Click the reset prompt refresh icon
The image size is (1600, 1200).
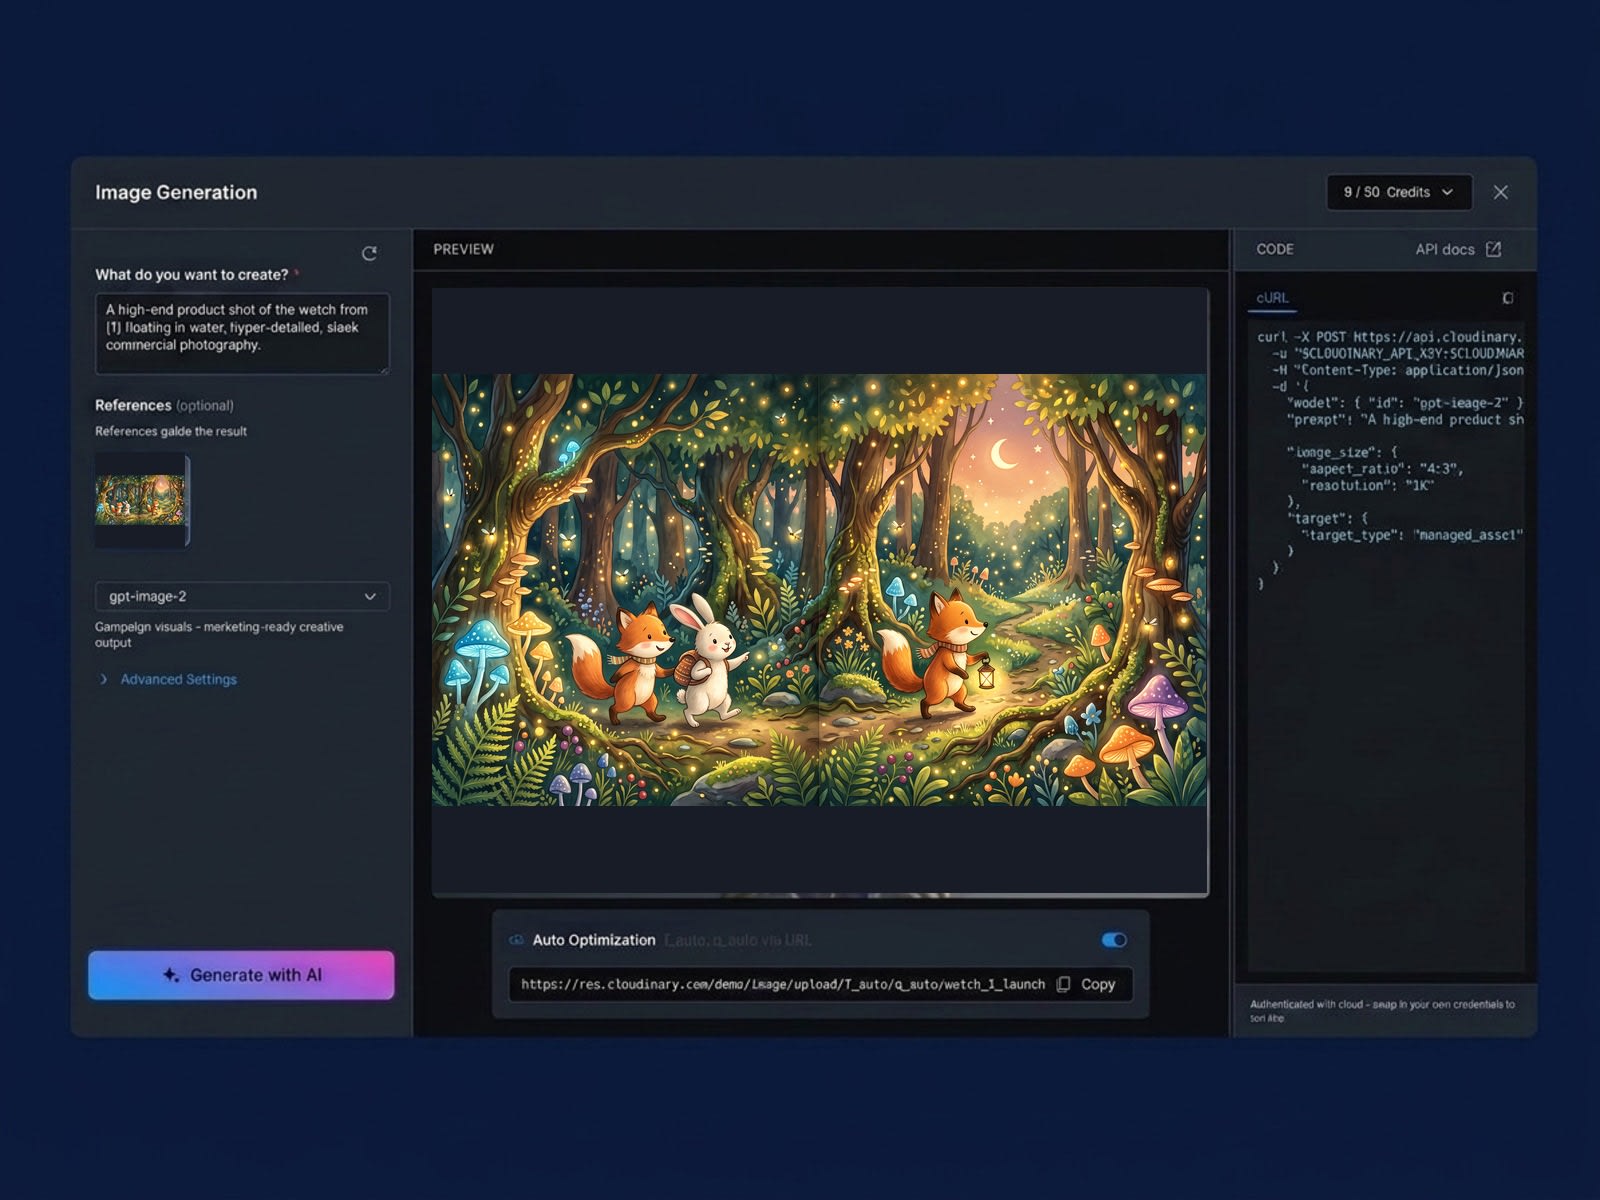pyautogui.click(x=369, y=253)
